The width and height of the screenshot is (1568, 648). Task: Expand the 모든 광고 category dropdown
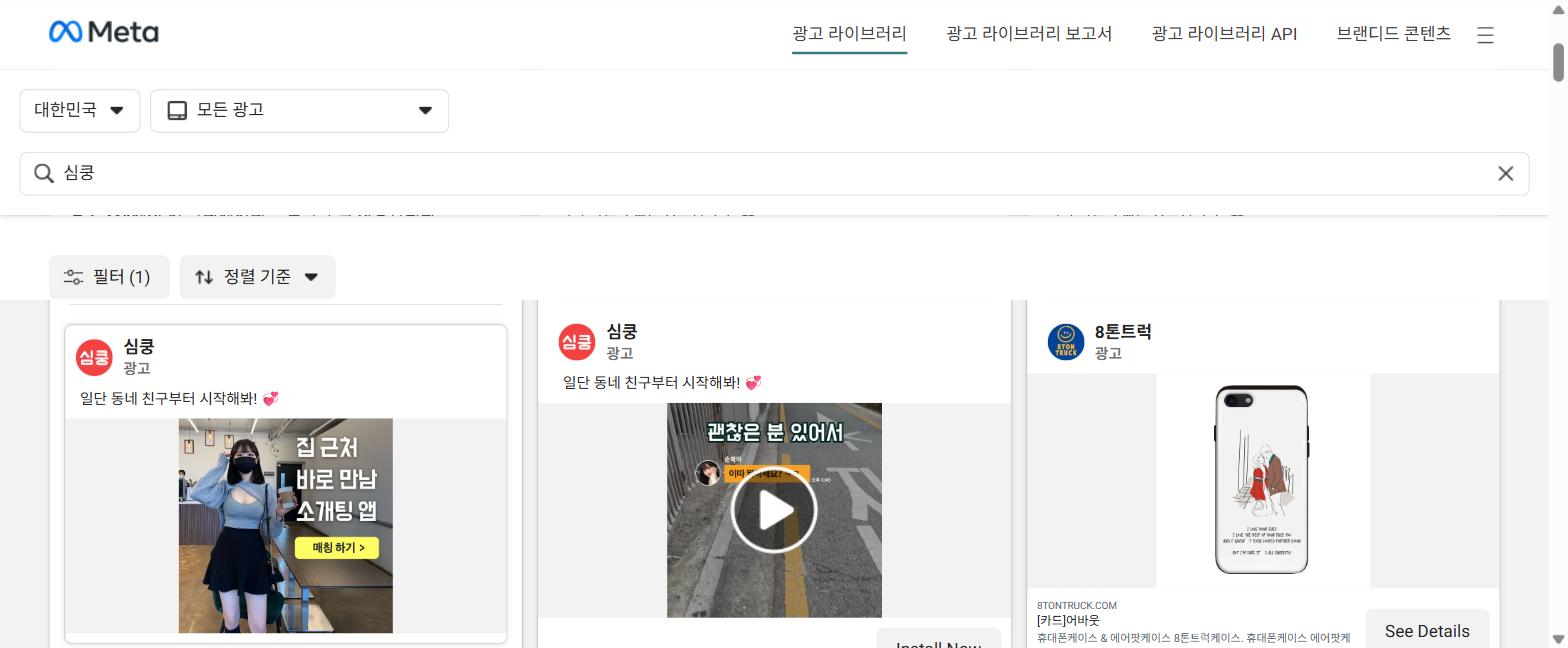click(x=299, y=110)
